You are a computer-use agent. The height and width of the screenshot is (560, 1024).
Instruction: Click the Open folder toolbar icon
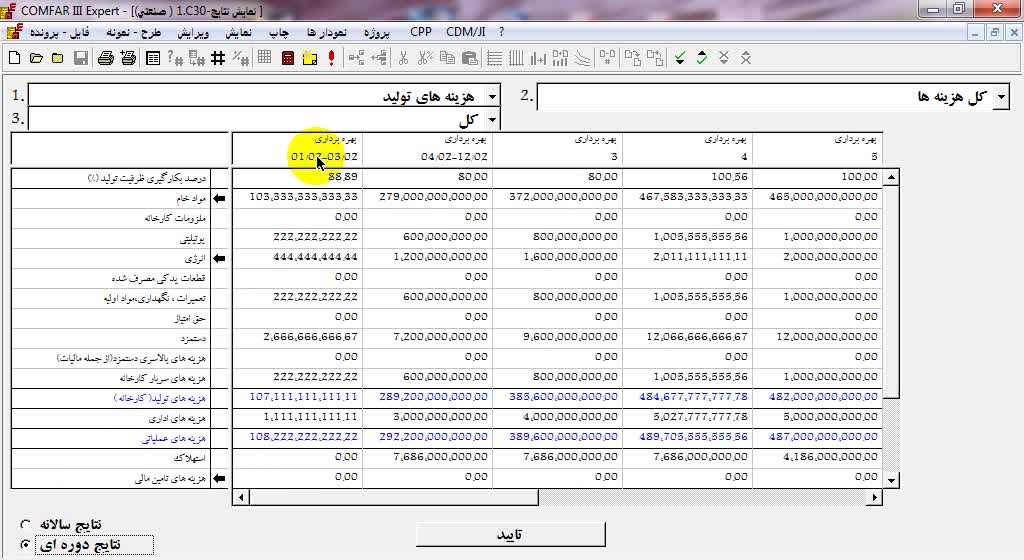click(36, 58)
